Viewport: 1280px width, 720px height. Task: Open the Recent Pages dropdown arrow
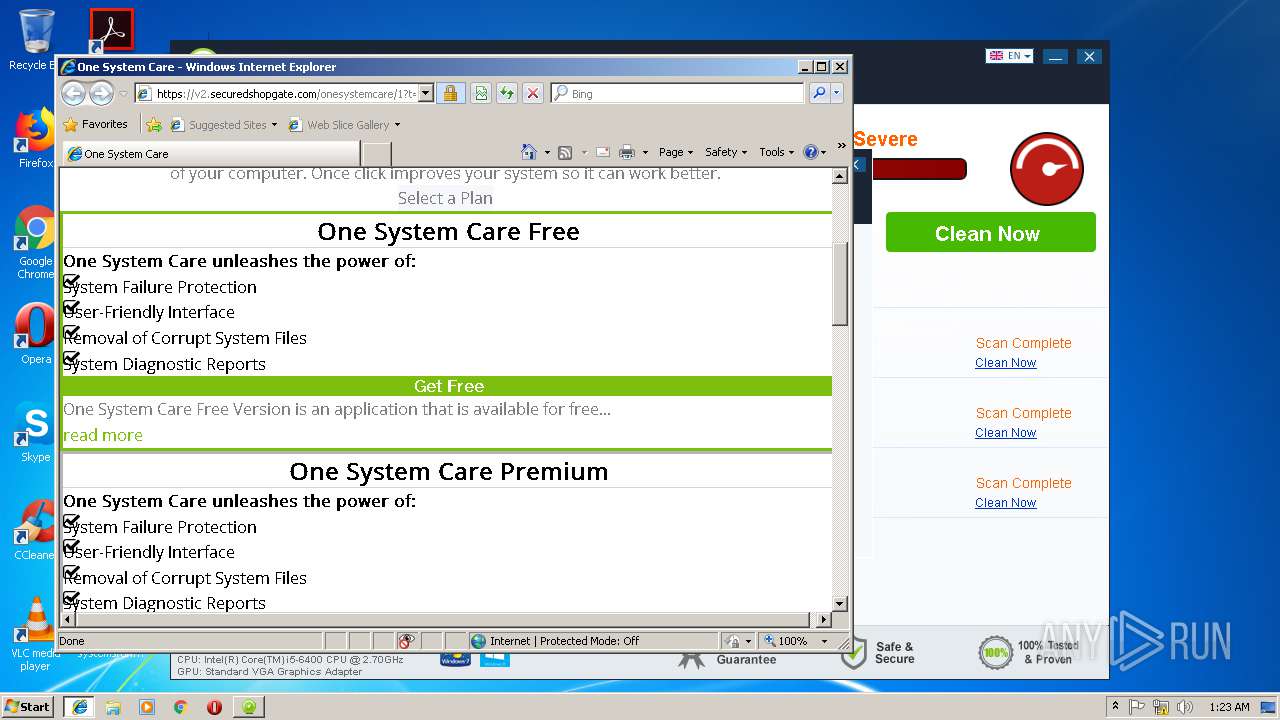tap(123, 94)
